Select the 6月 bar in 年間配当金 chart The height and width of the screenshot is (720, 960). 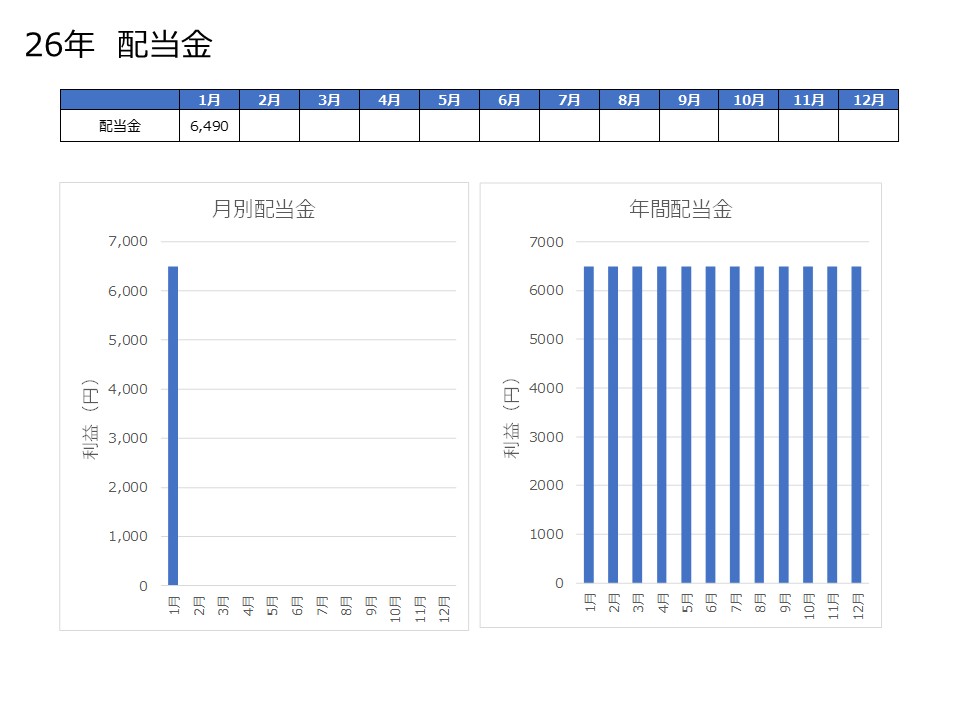tap(710, 425)
